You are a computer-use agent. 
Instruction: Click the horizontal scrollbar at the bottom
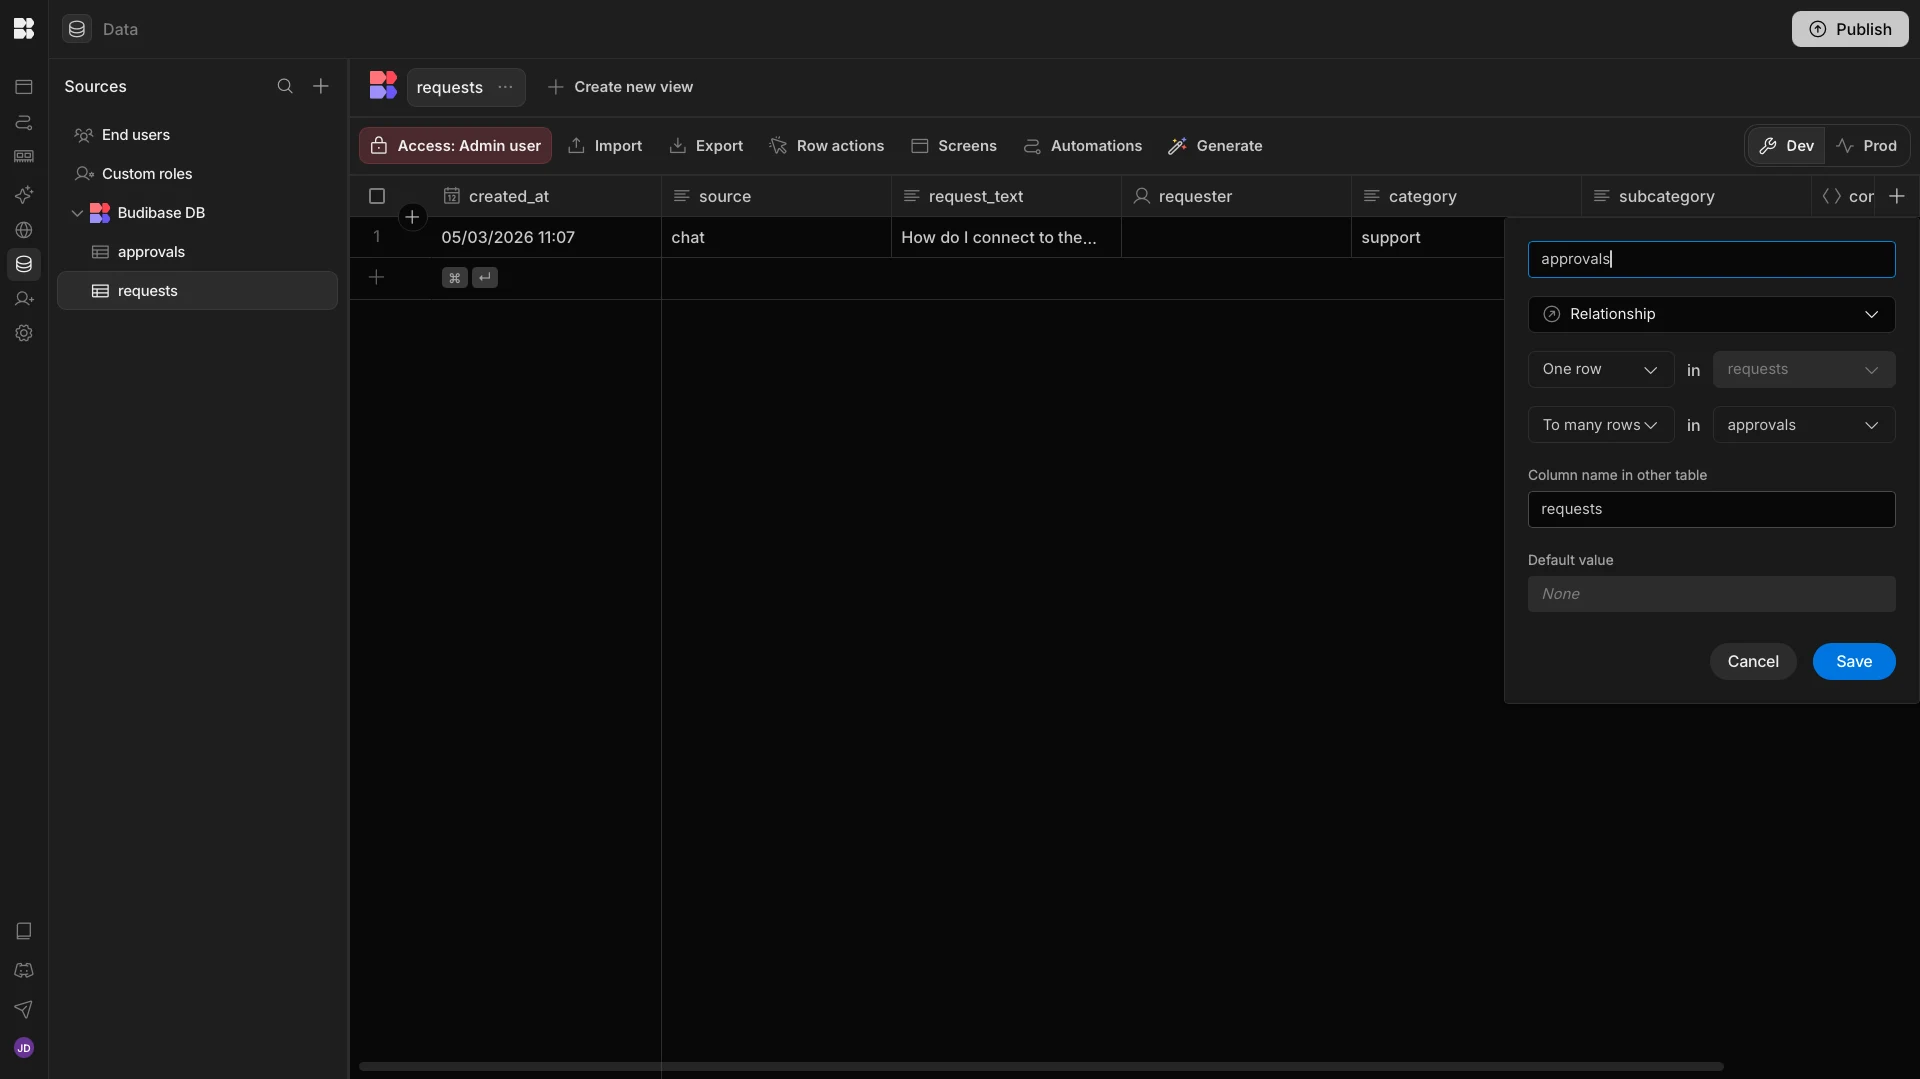1041,1066
